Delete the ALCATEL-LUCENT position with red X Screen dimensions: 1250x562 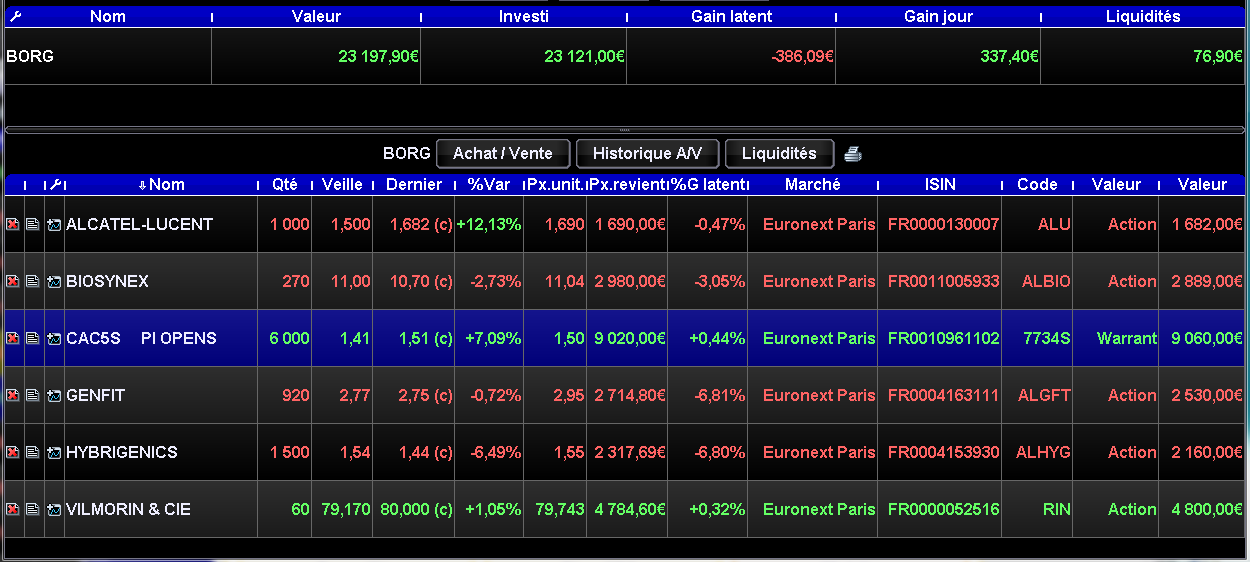pyautogui.click(x=13, y=225)
